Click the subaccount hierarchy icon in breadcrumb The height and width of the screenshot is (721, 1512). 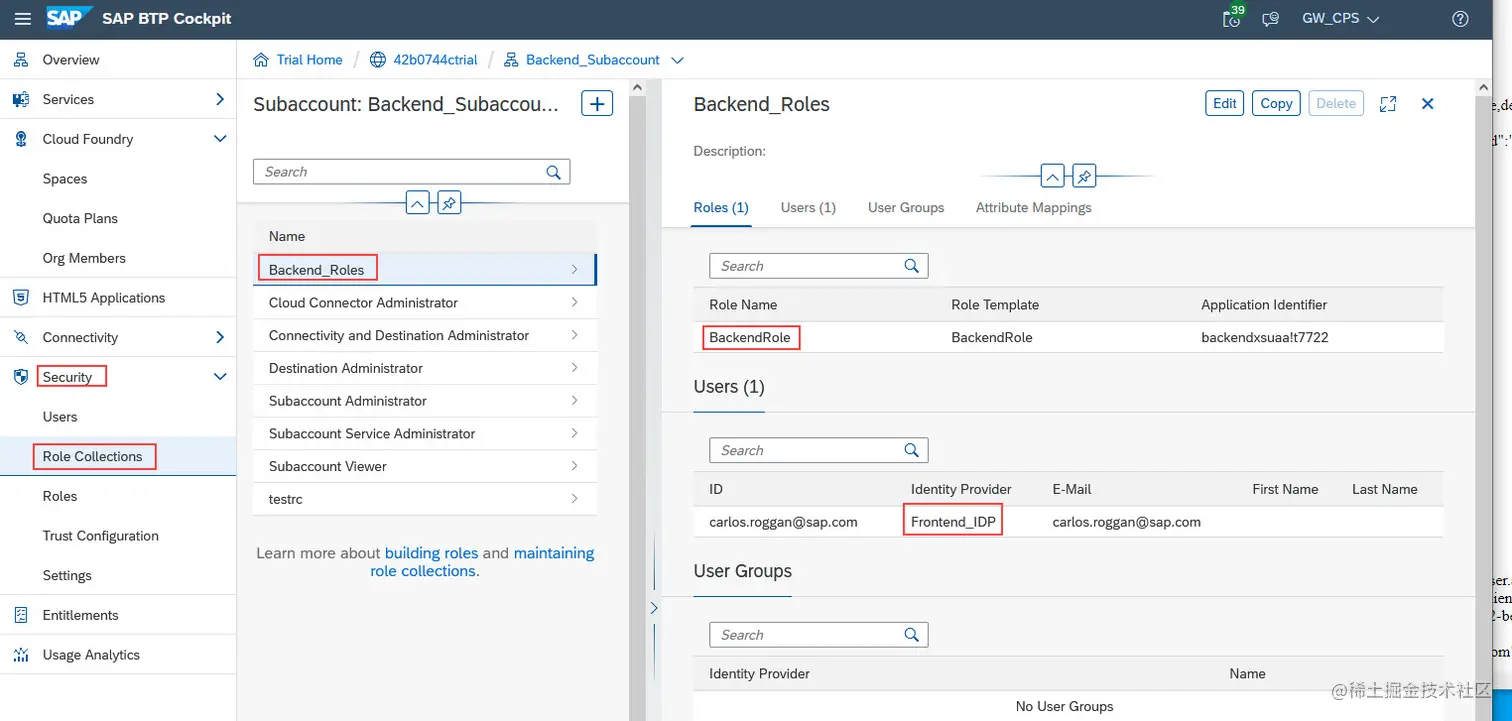tap(511, 60)
